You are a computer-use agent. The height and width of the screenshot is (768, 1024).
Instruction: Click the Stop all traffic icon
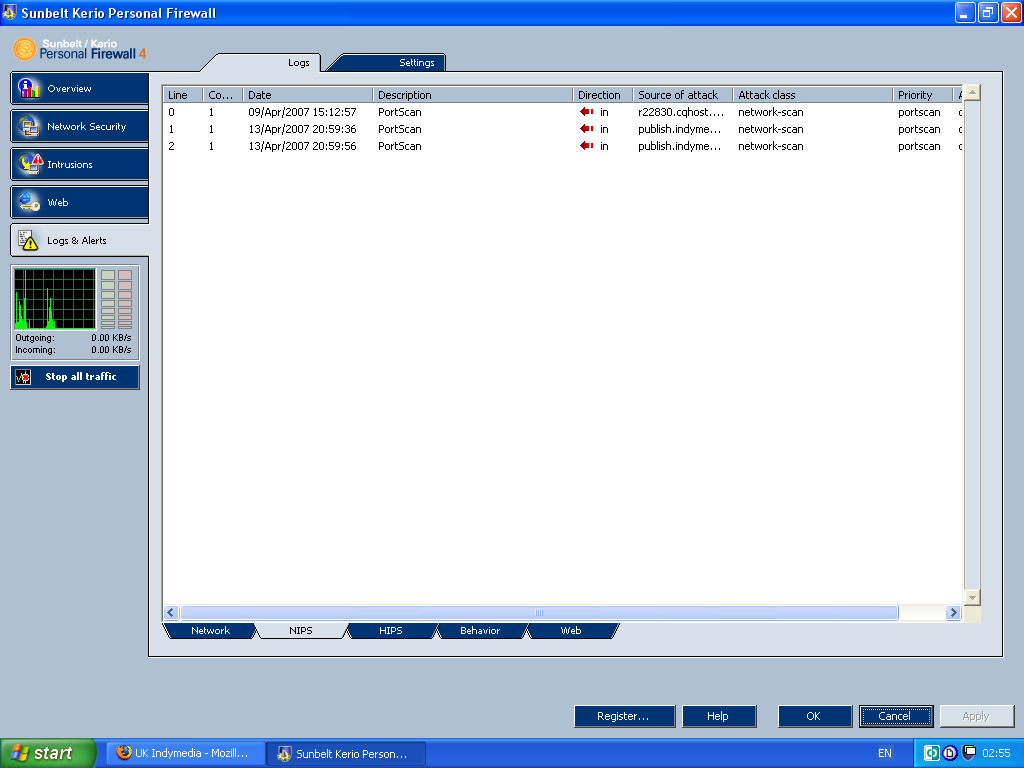tap(24, 377)
